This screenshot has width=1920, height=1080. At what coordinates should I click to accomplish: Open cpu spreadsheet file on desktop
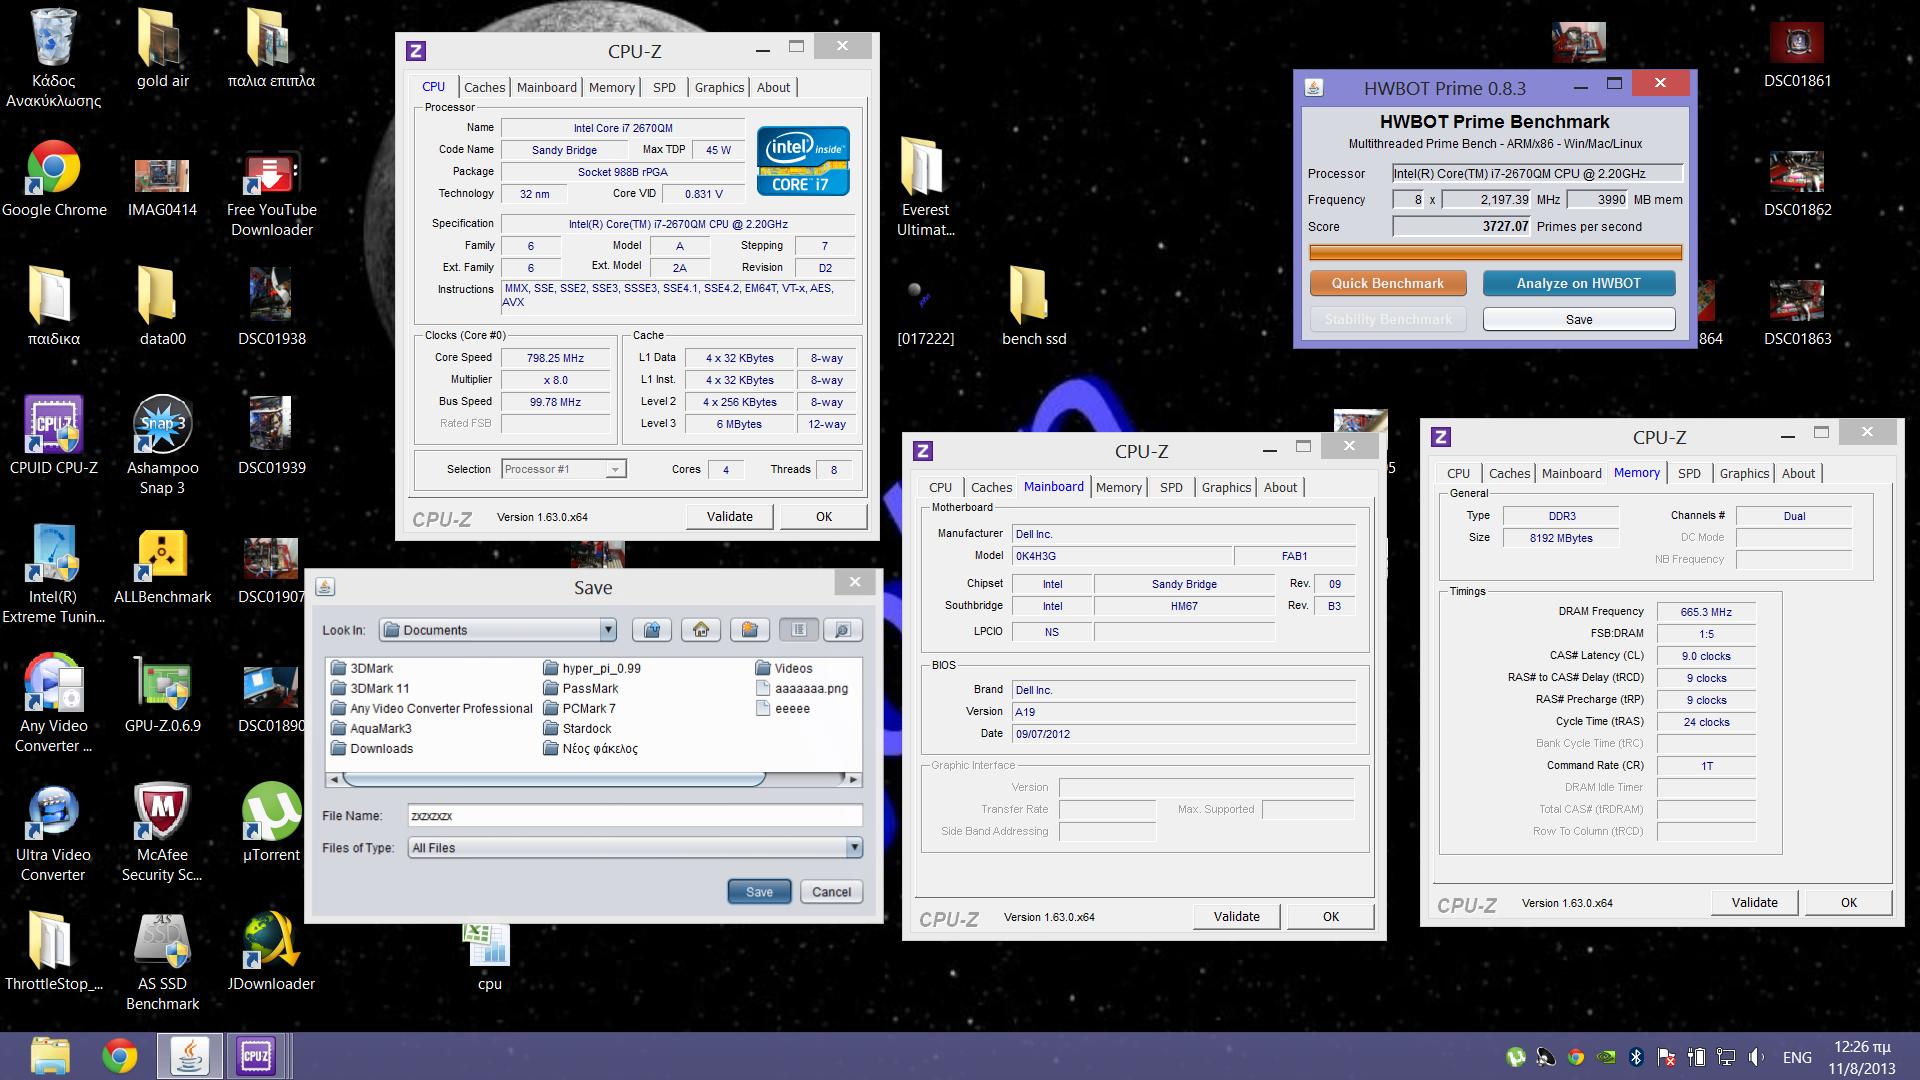(x=489, y=956)
